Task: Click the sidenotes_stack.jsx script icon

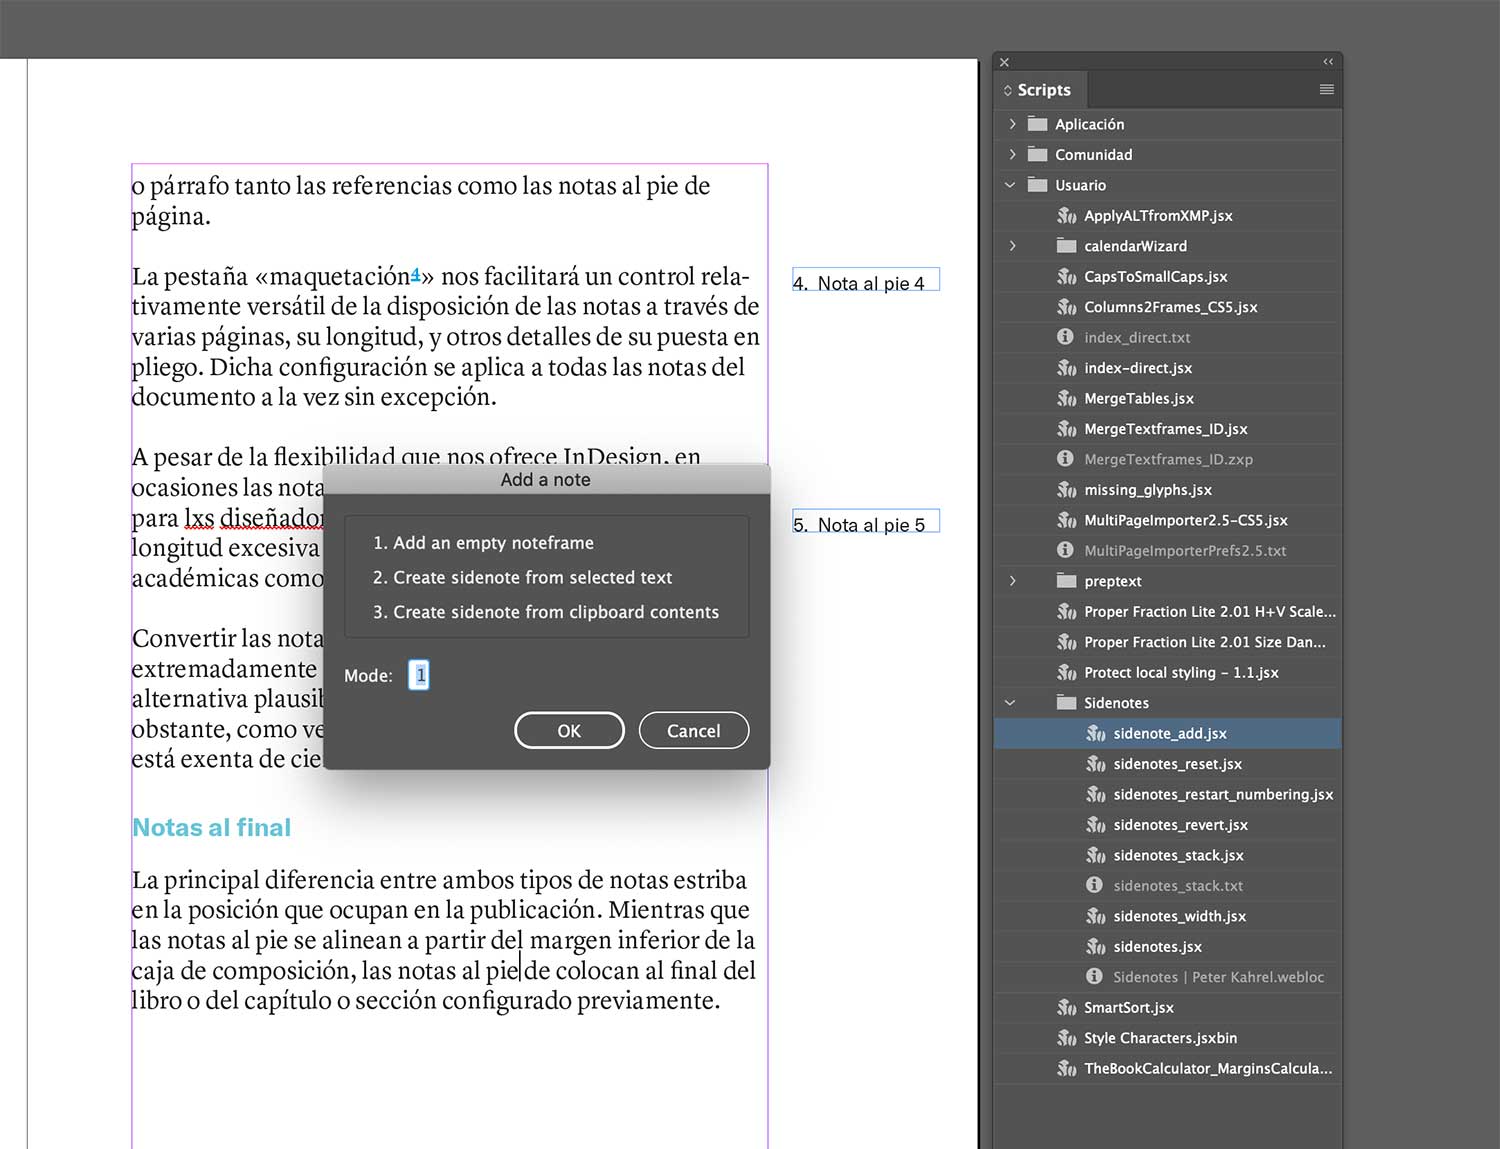Action: [x=1096, y=856]
